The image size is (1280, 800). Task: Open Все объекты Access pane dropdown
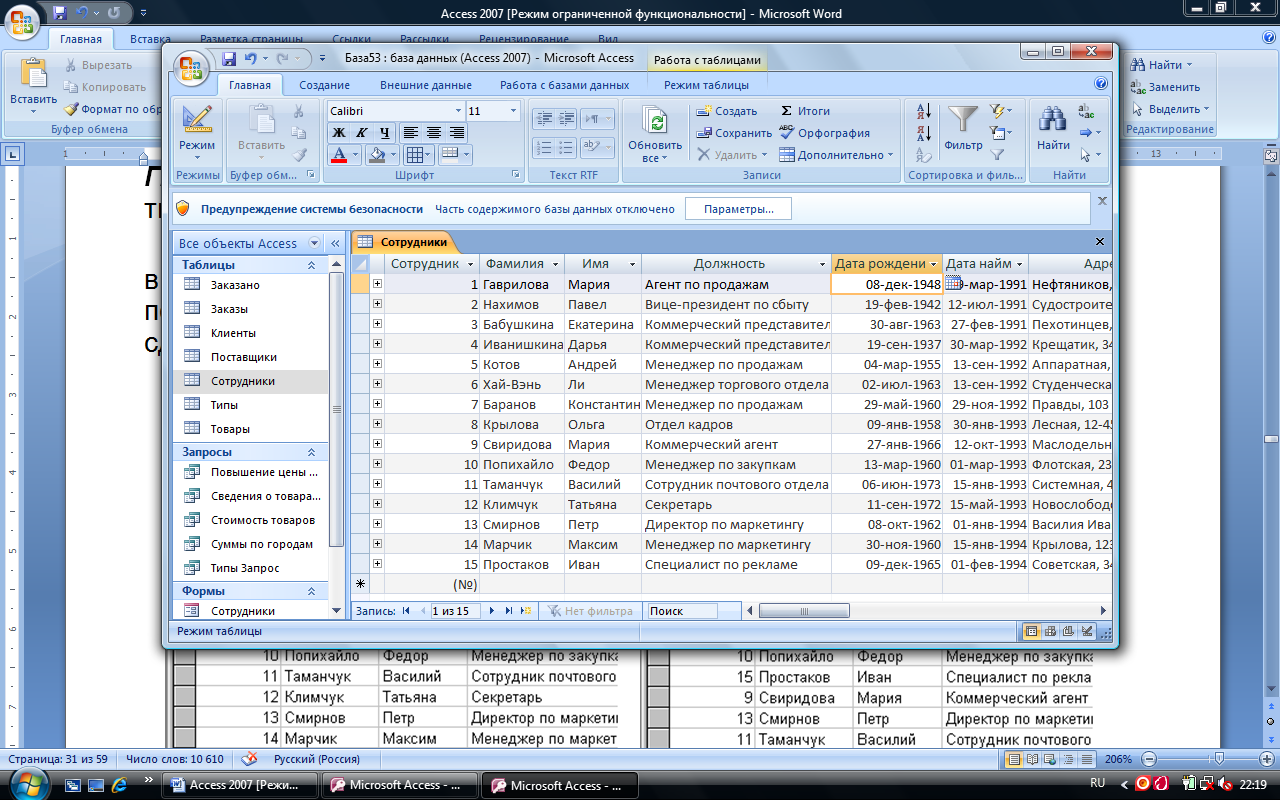point(315,243)
